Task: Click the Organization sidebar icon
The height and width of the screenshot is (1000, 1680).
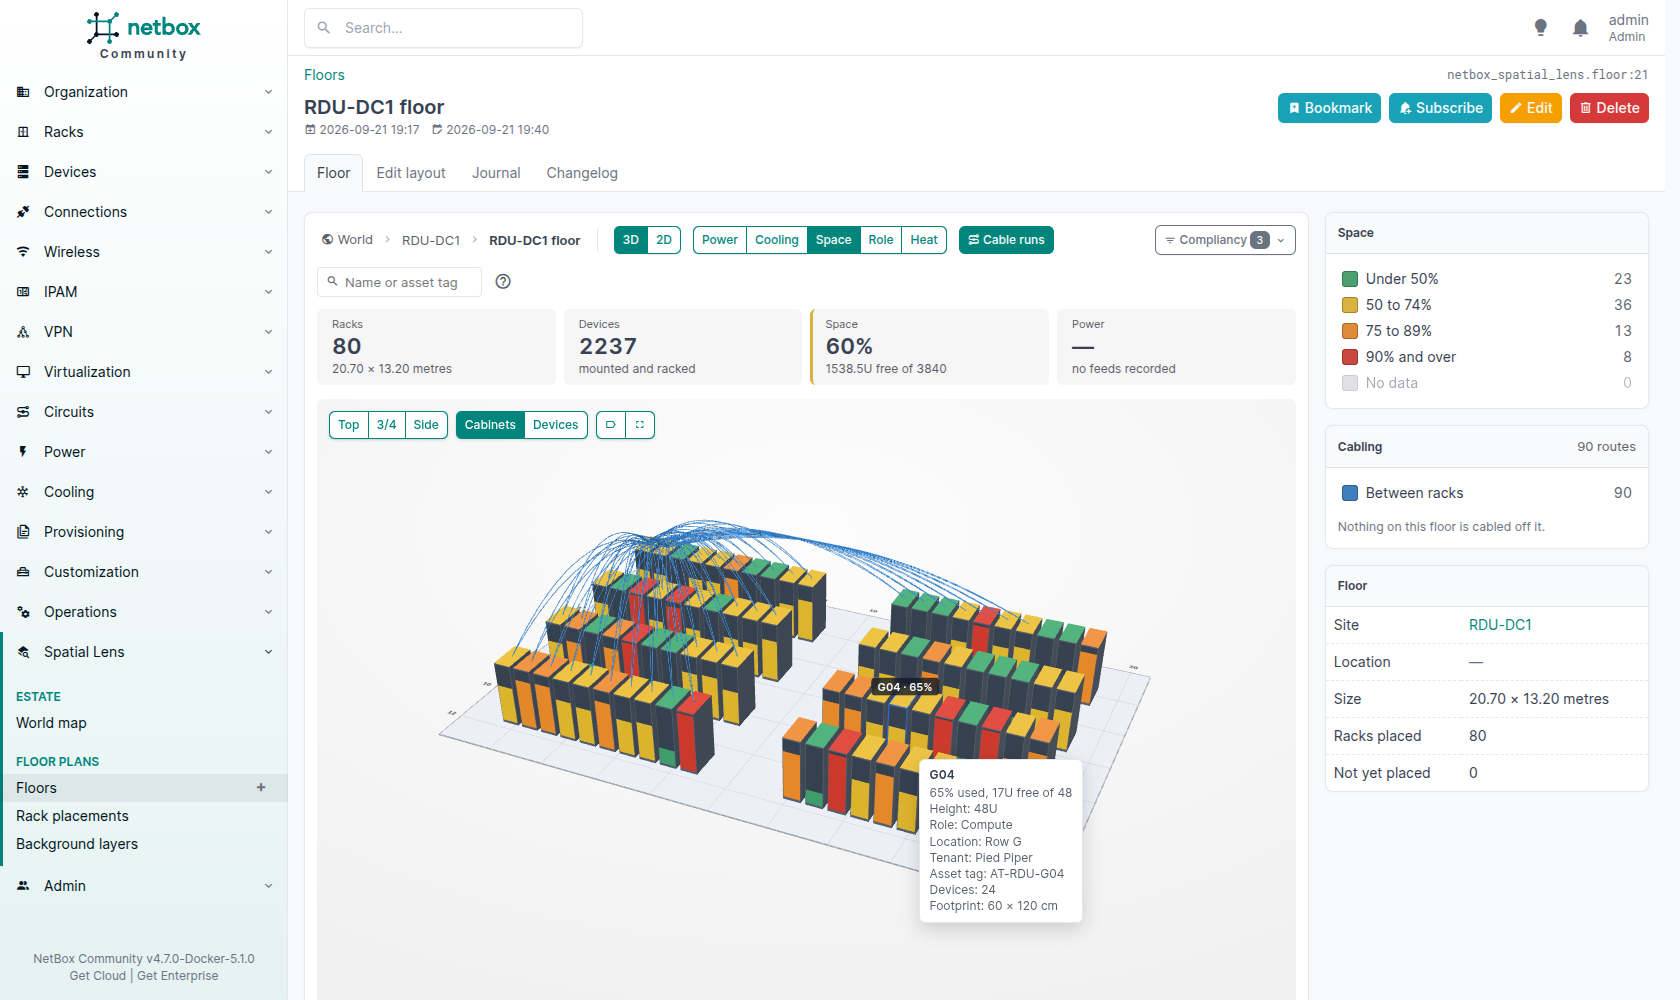Action: click(23, 92)
